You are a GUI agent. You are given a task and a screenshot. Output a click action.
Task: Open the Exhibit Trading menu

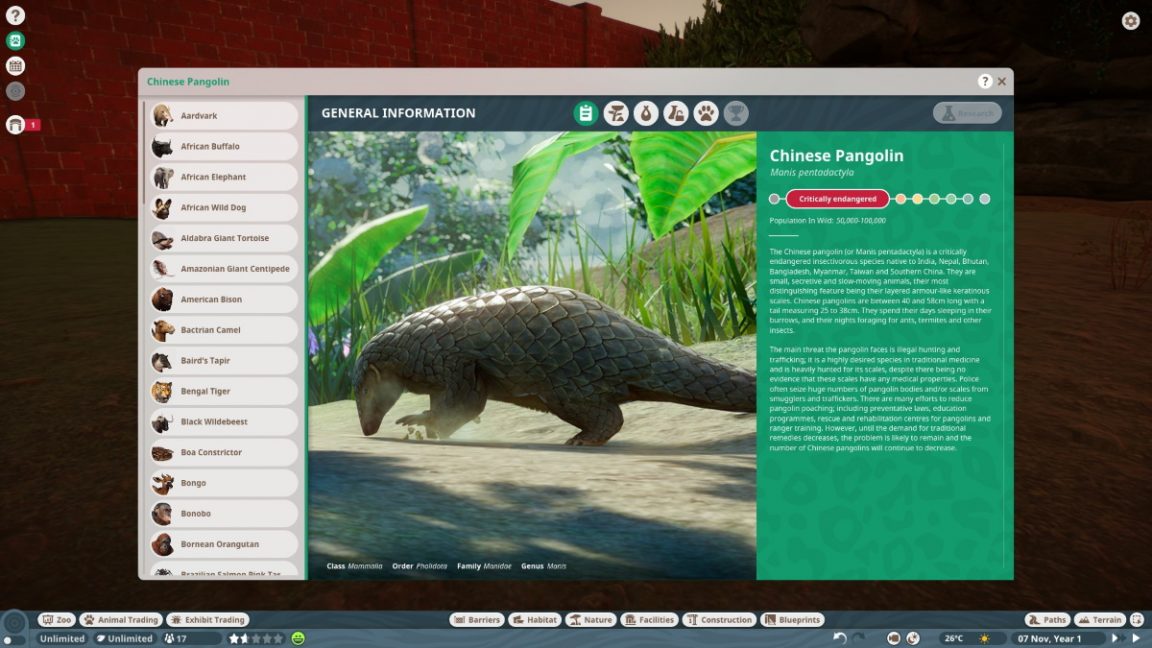coord(208,620)
